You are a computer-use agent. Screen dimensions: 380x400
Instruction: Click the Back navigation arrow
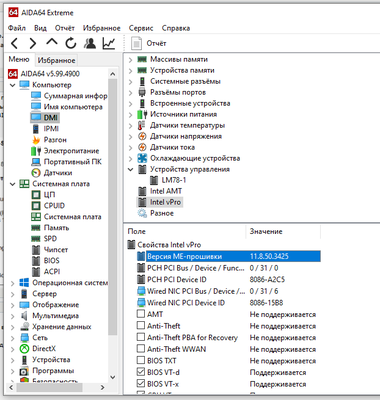14,43
